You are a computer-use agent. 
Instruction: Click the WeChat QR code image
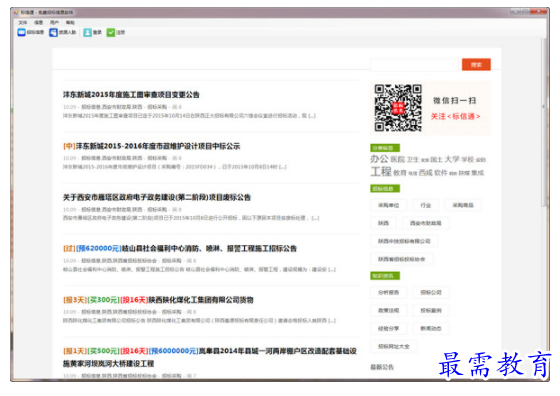[398, 107]
